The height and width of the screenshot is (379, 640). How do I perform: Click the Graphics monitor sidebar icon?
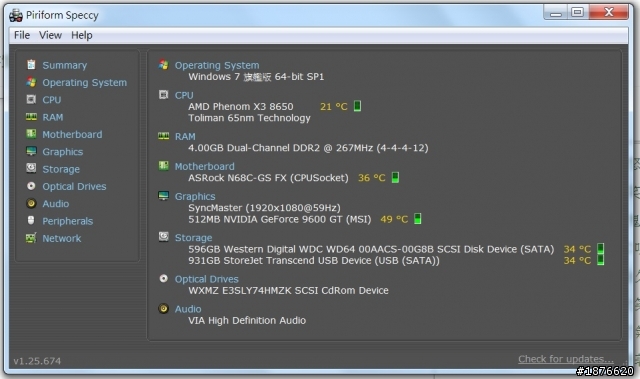[x=31, y=151]
